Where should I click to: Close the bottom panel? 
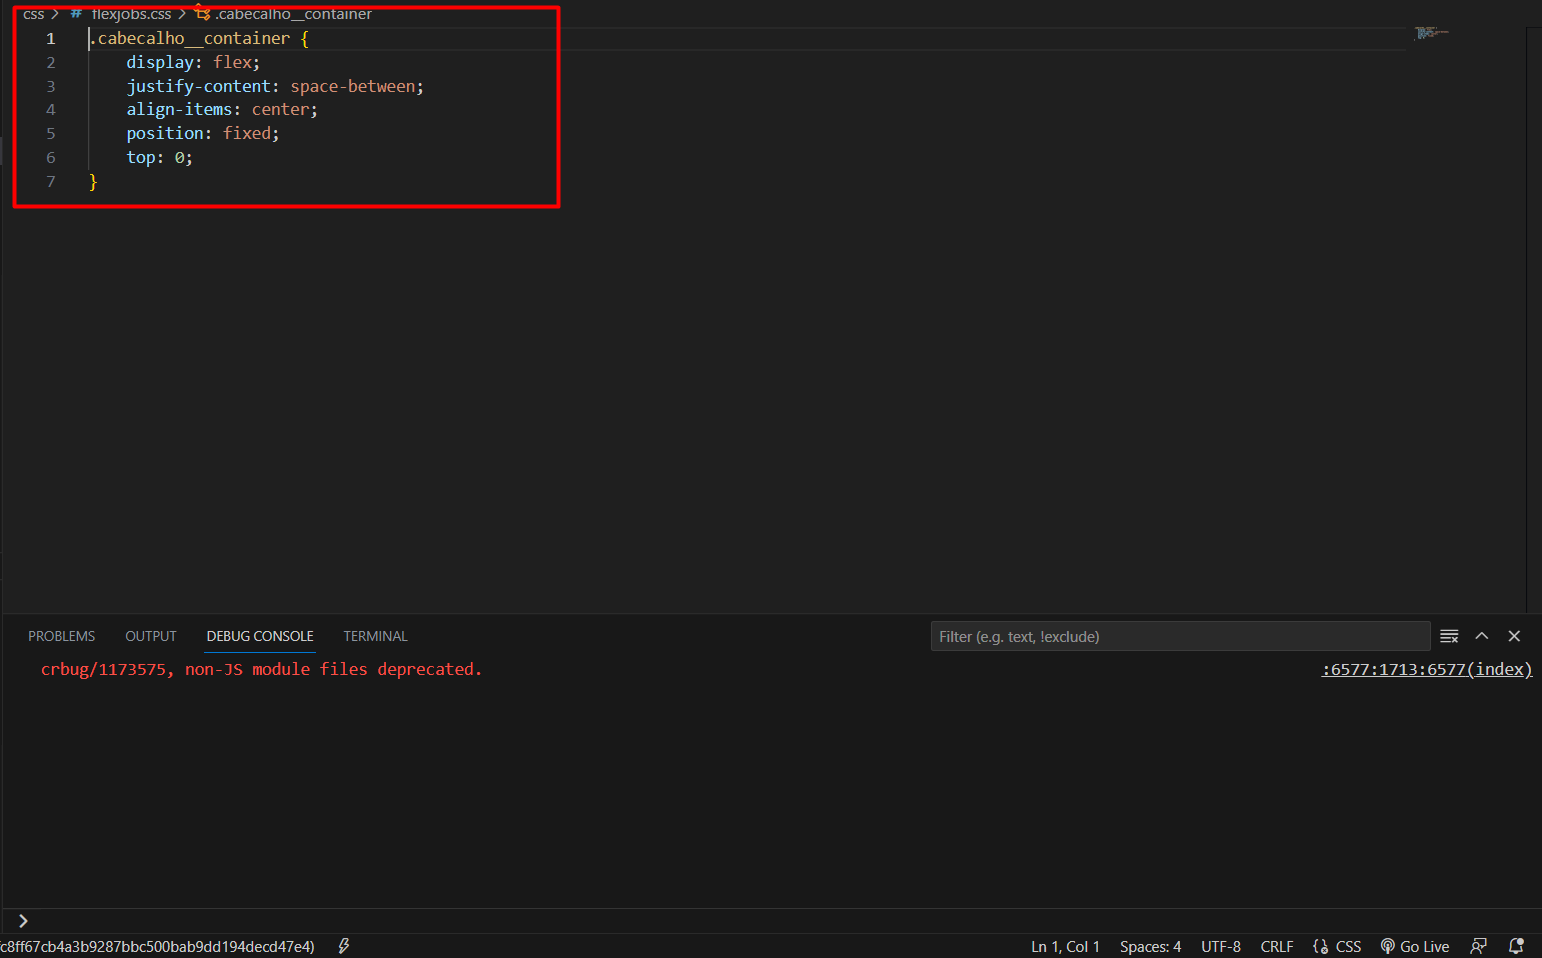pos(1514,636)
